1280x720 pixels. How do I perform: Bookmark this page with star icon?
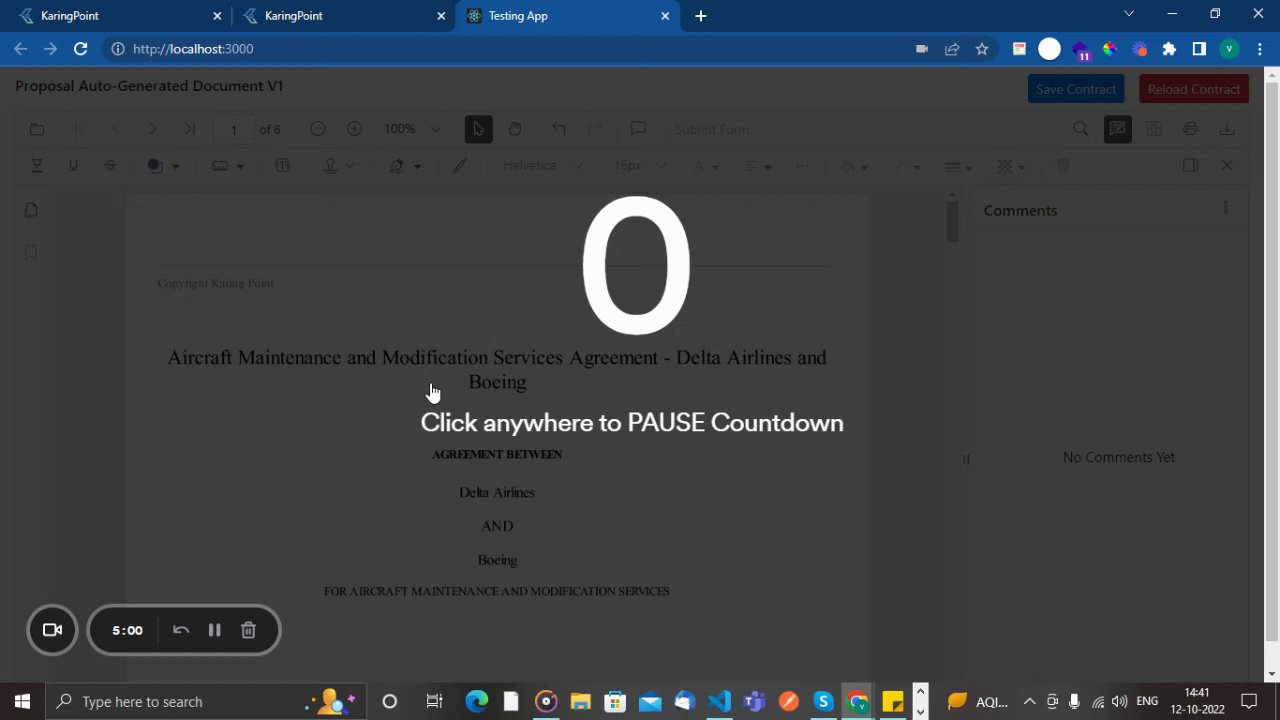point(982,48)
